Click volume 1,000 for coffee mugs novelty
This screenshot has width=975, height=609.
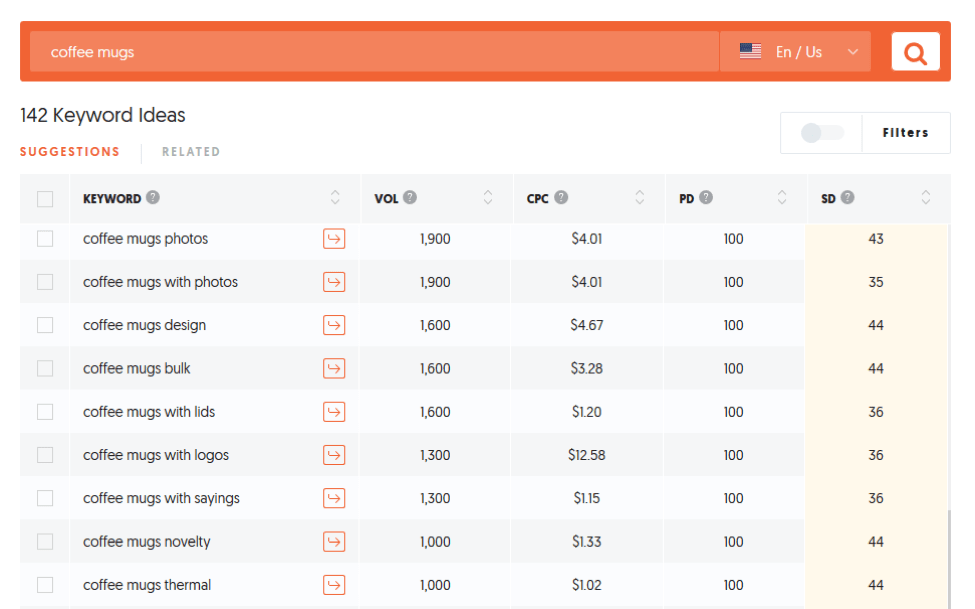435,541
